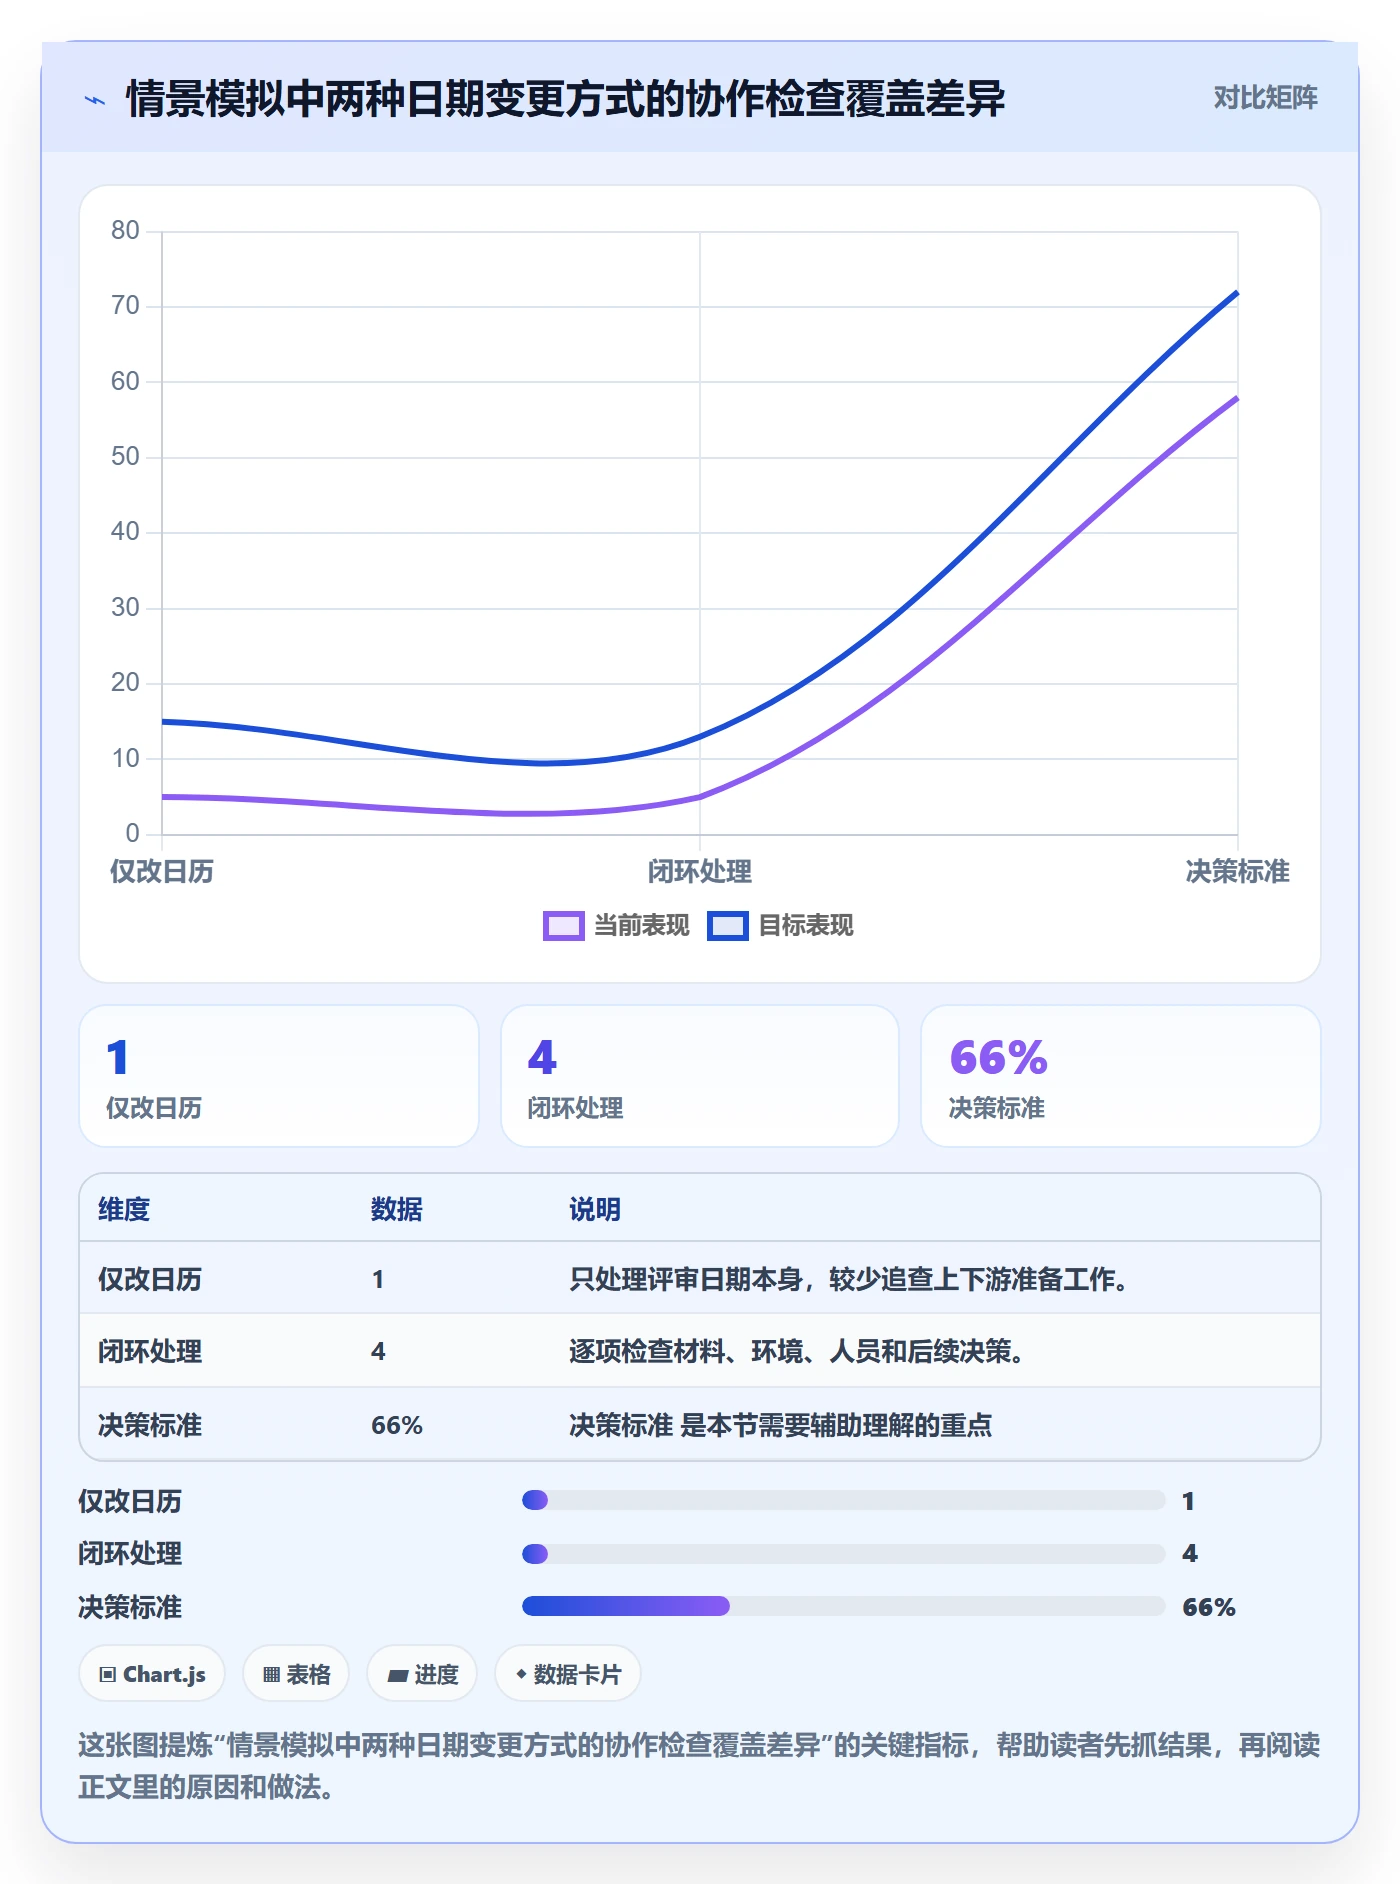Click the 当前表现 legend label
Image resolution: width=1400 pixels, height=1884 pixels.
641,926
